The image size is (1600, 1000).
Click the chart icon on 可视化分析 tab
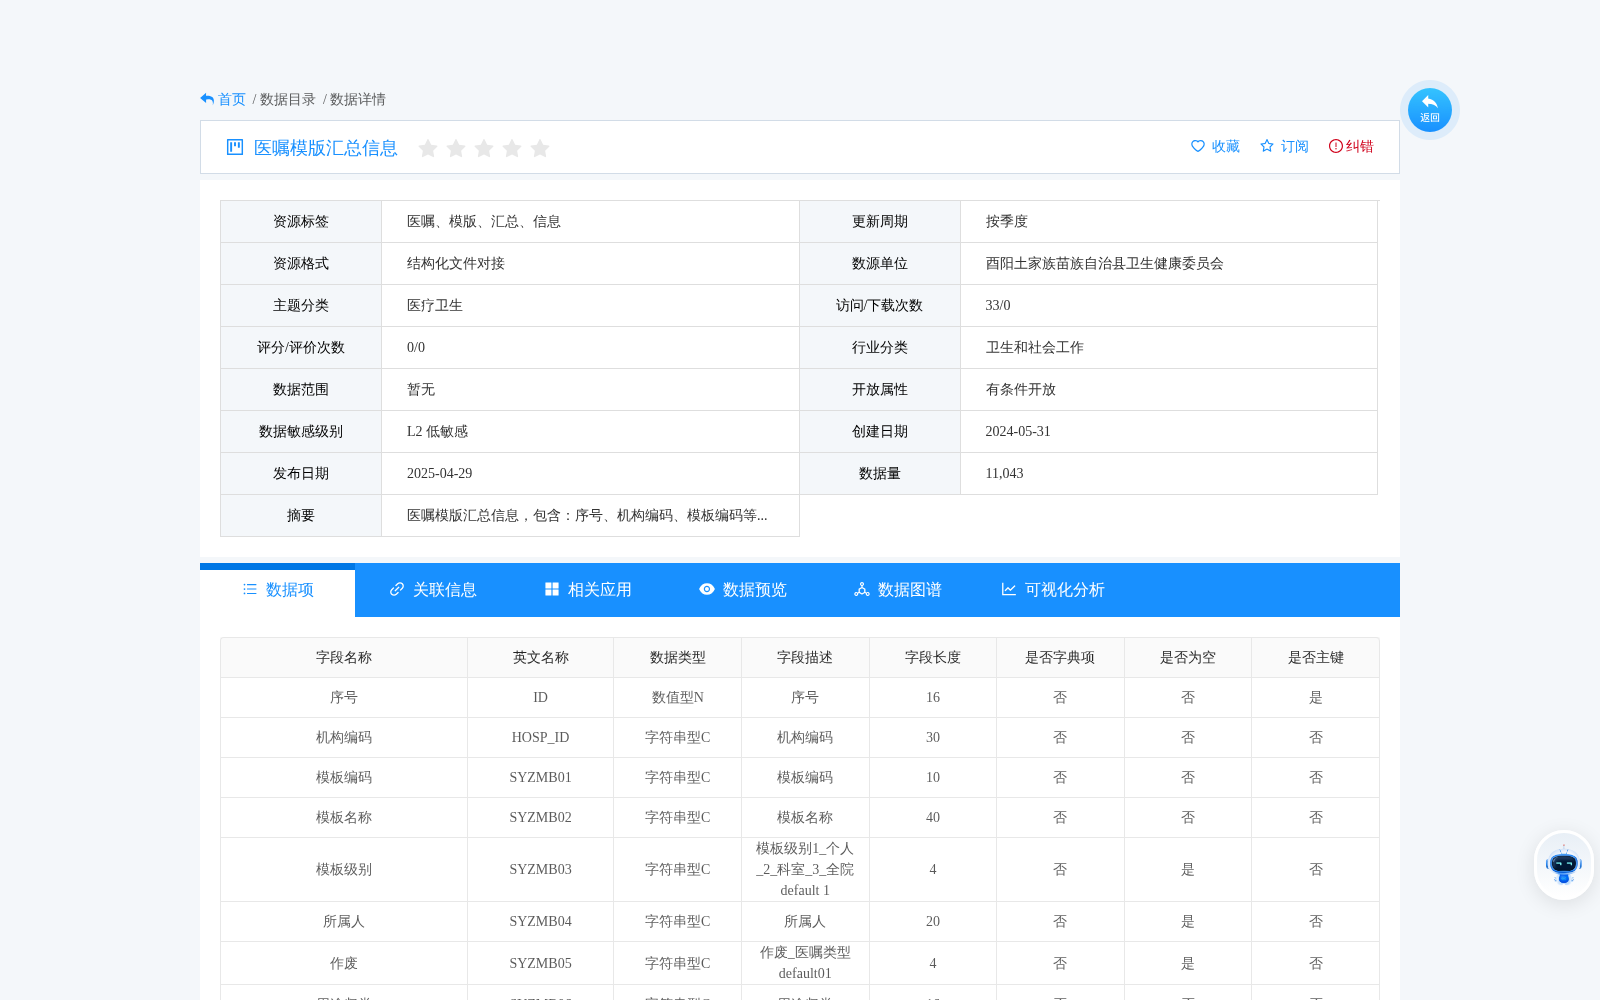click(x=1009, y=589)
